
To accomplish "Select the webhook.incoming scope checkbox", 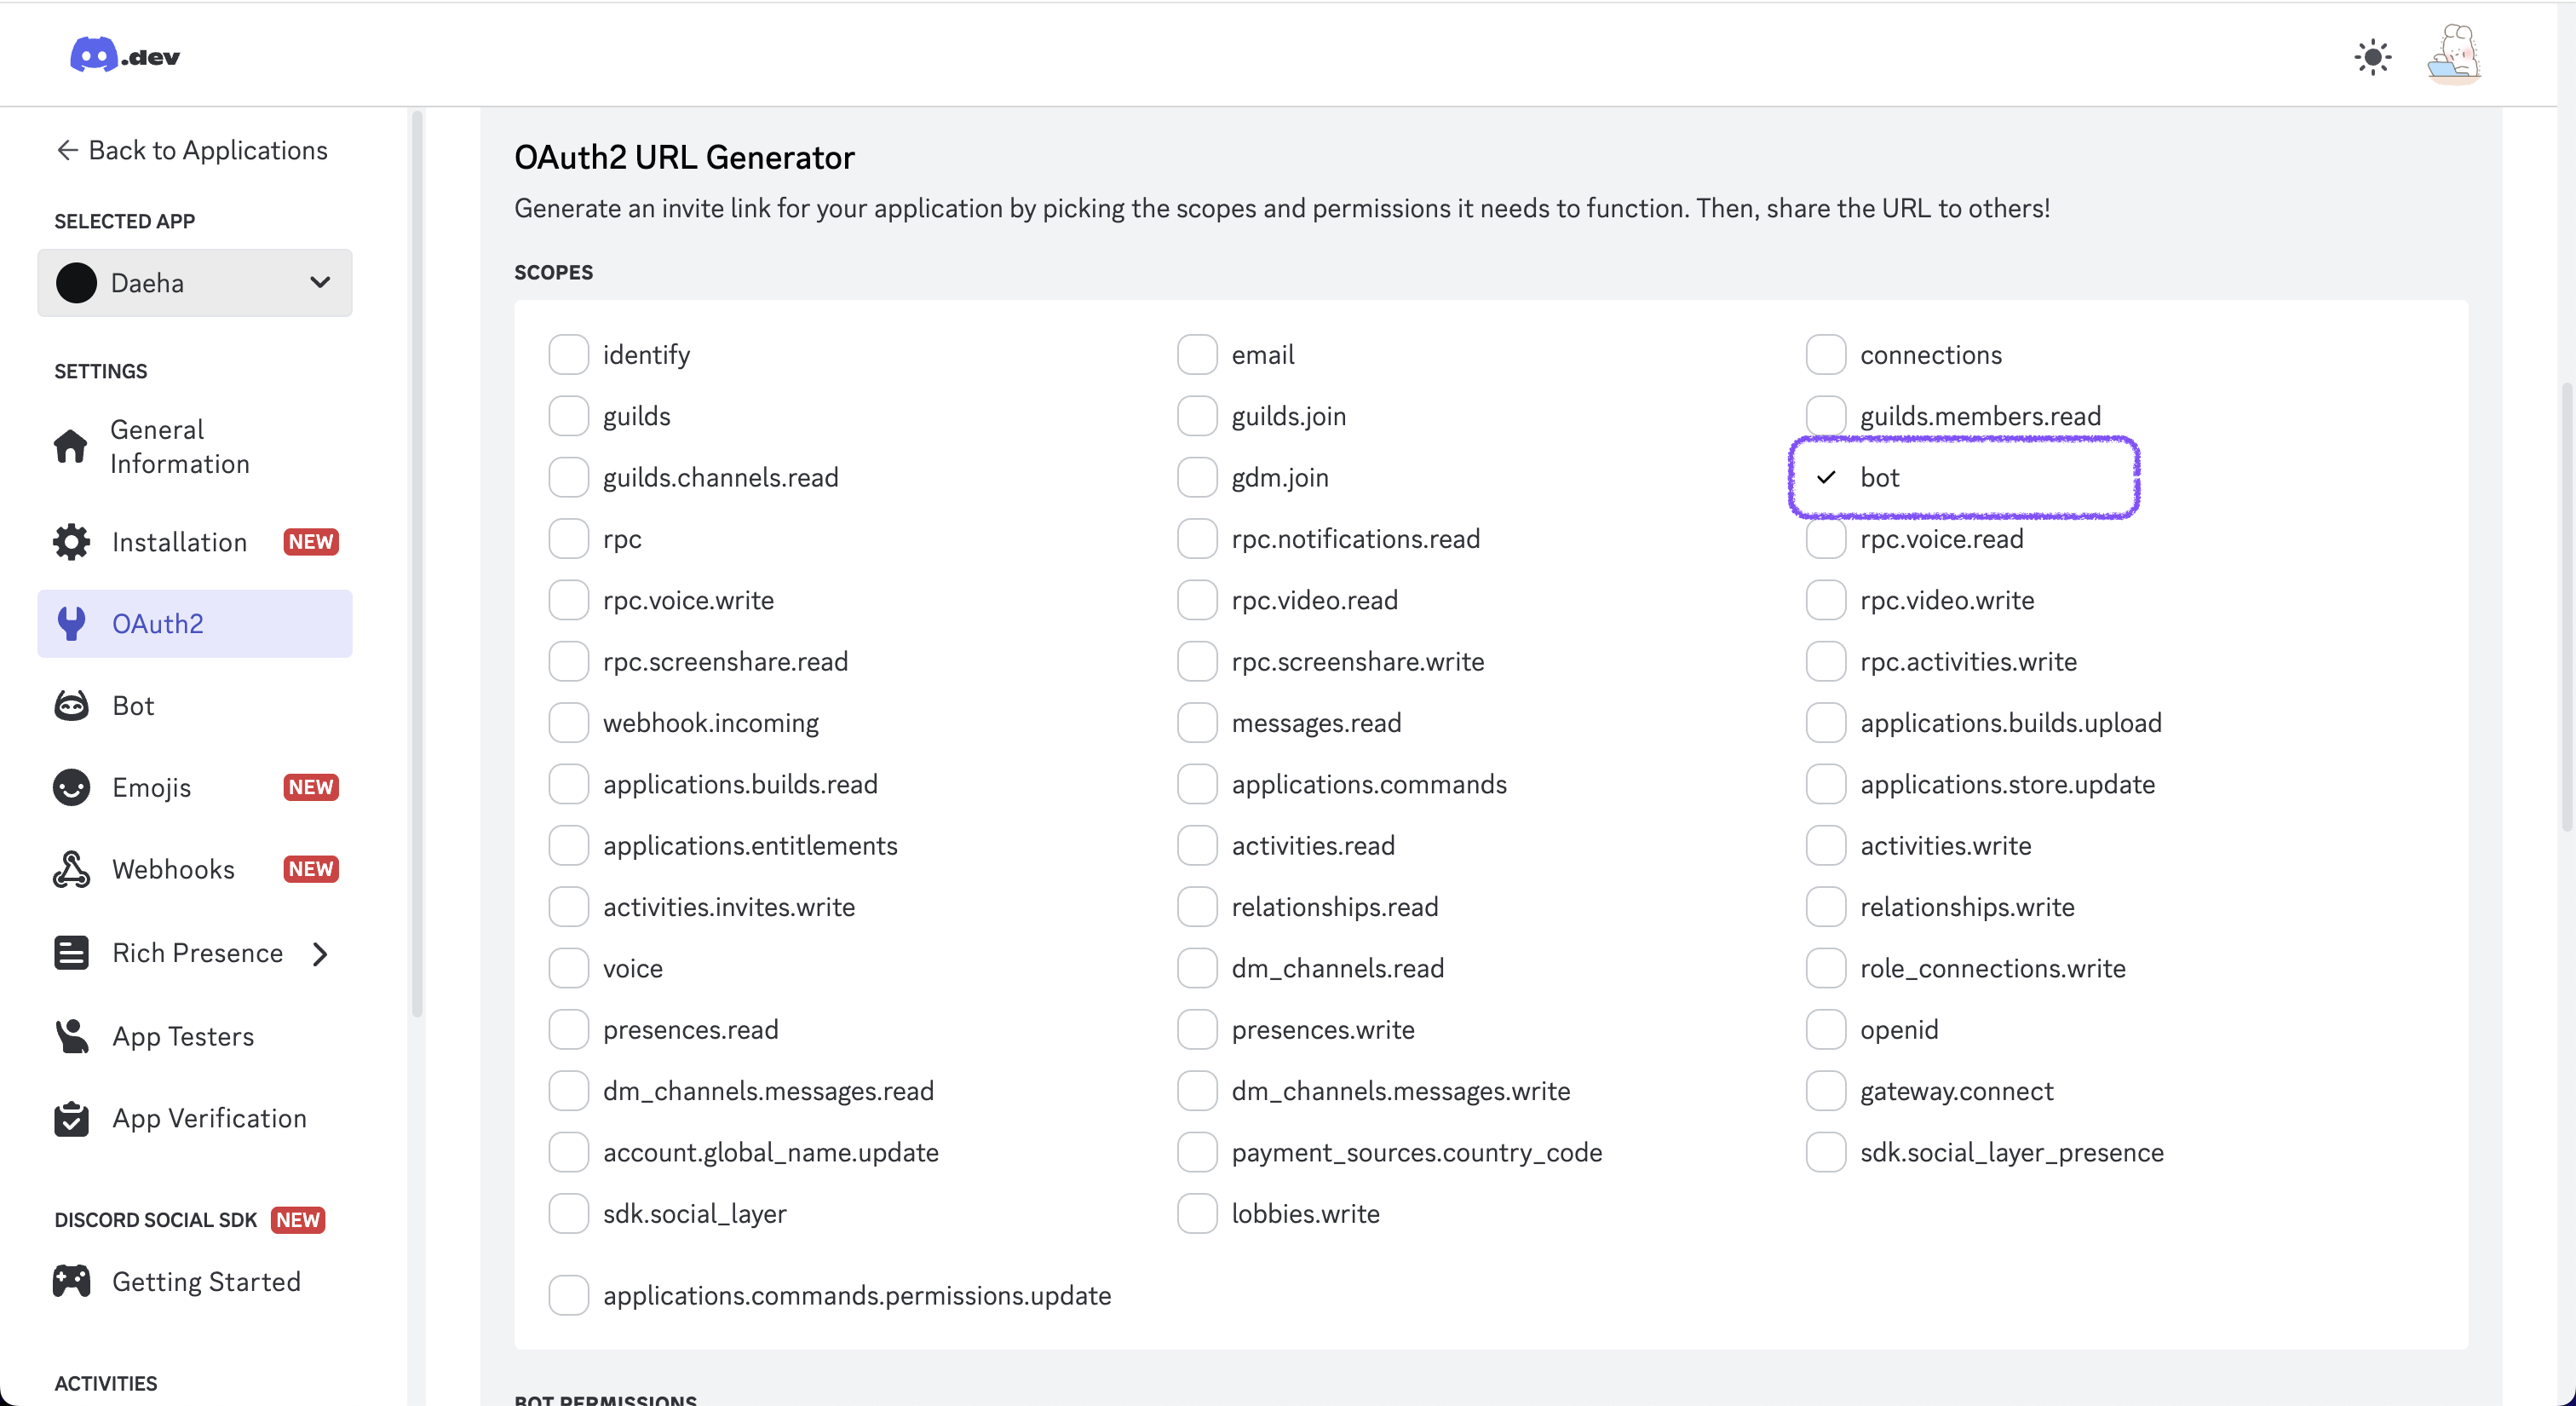I will tap(568, 723).
